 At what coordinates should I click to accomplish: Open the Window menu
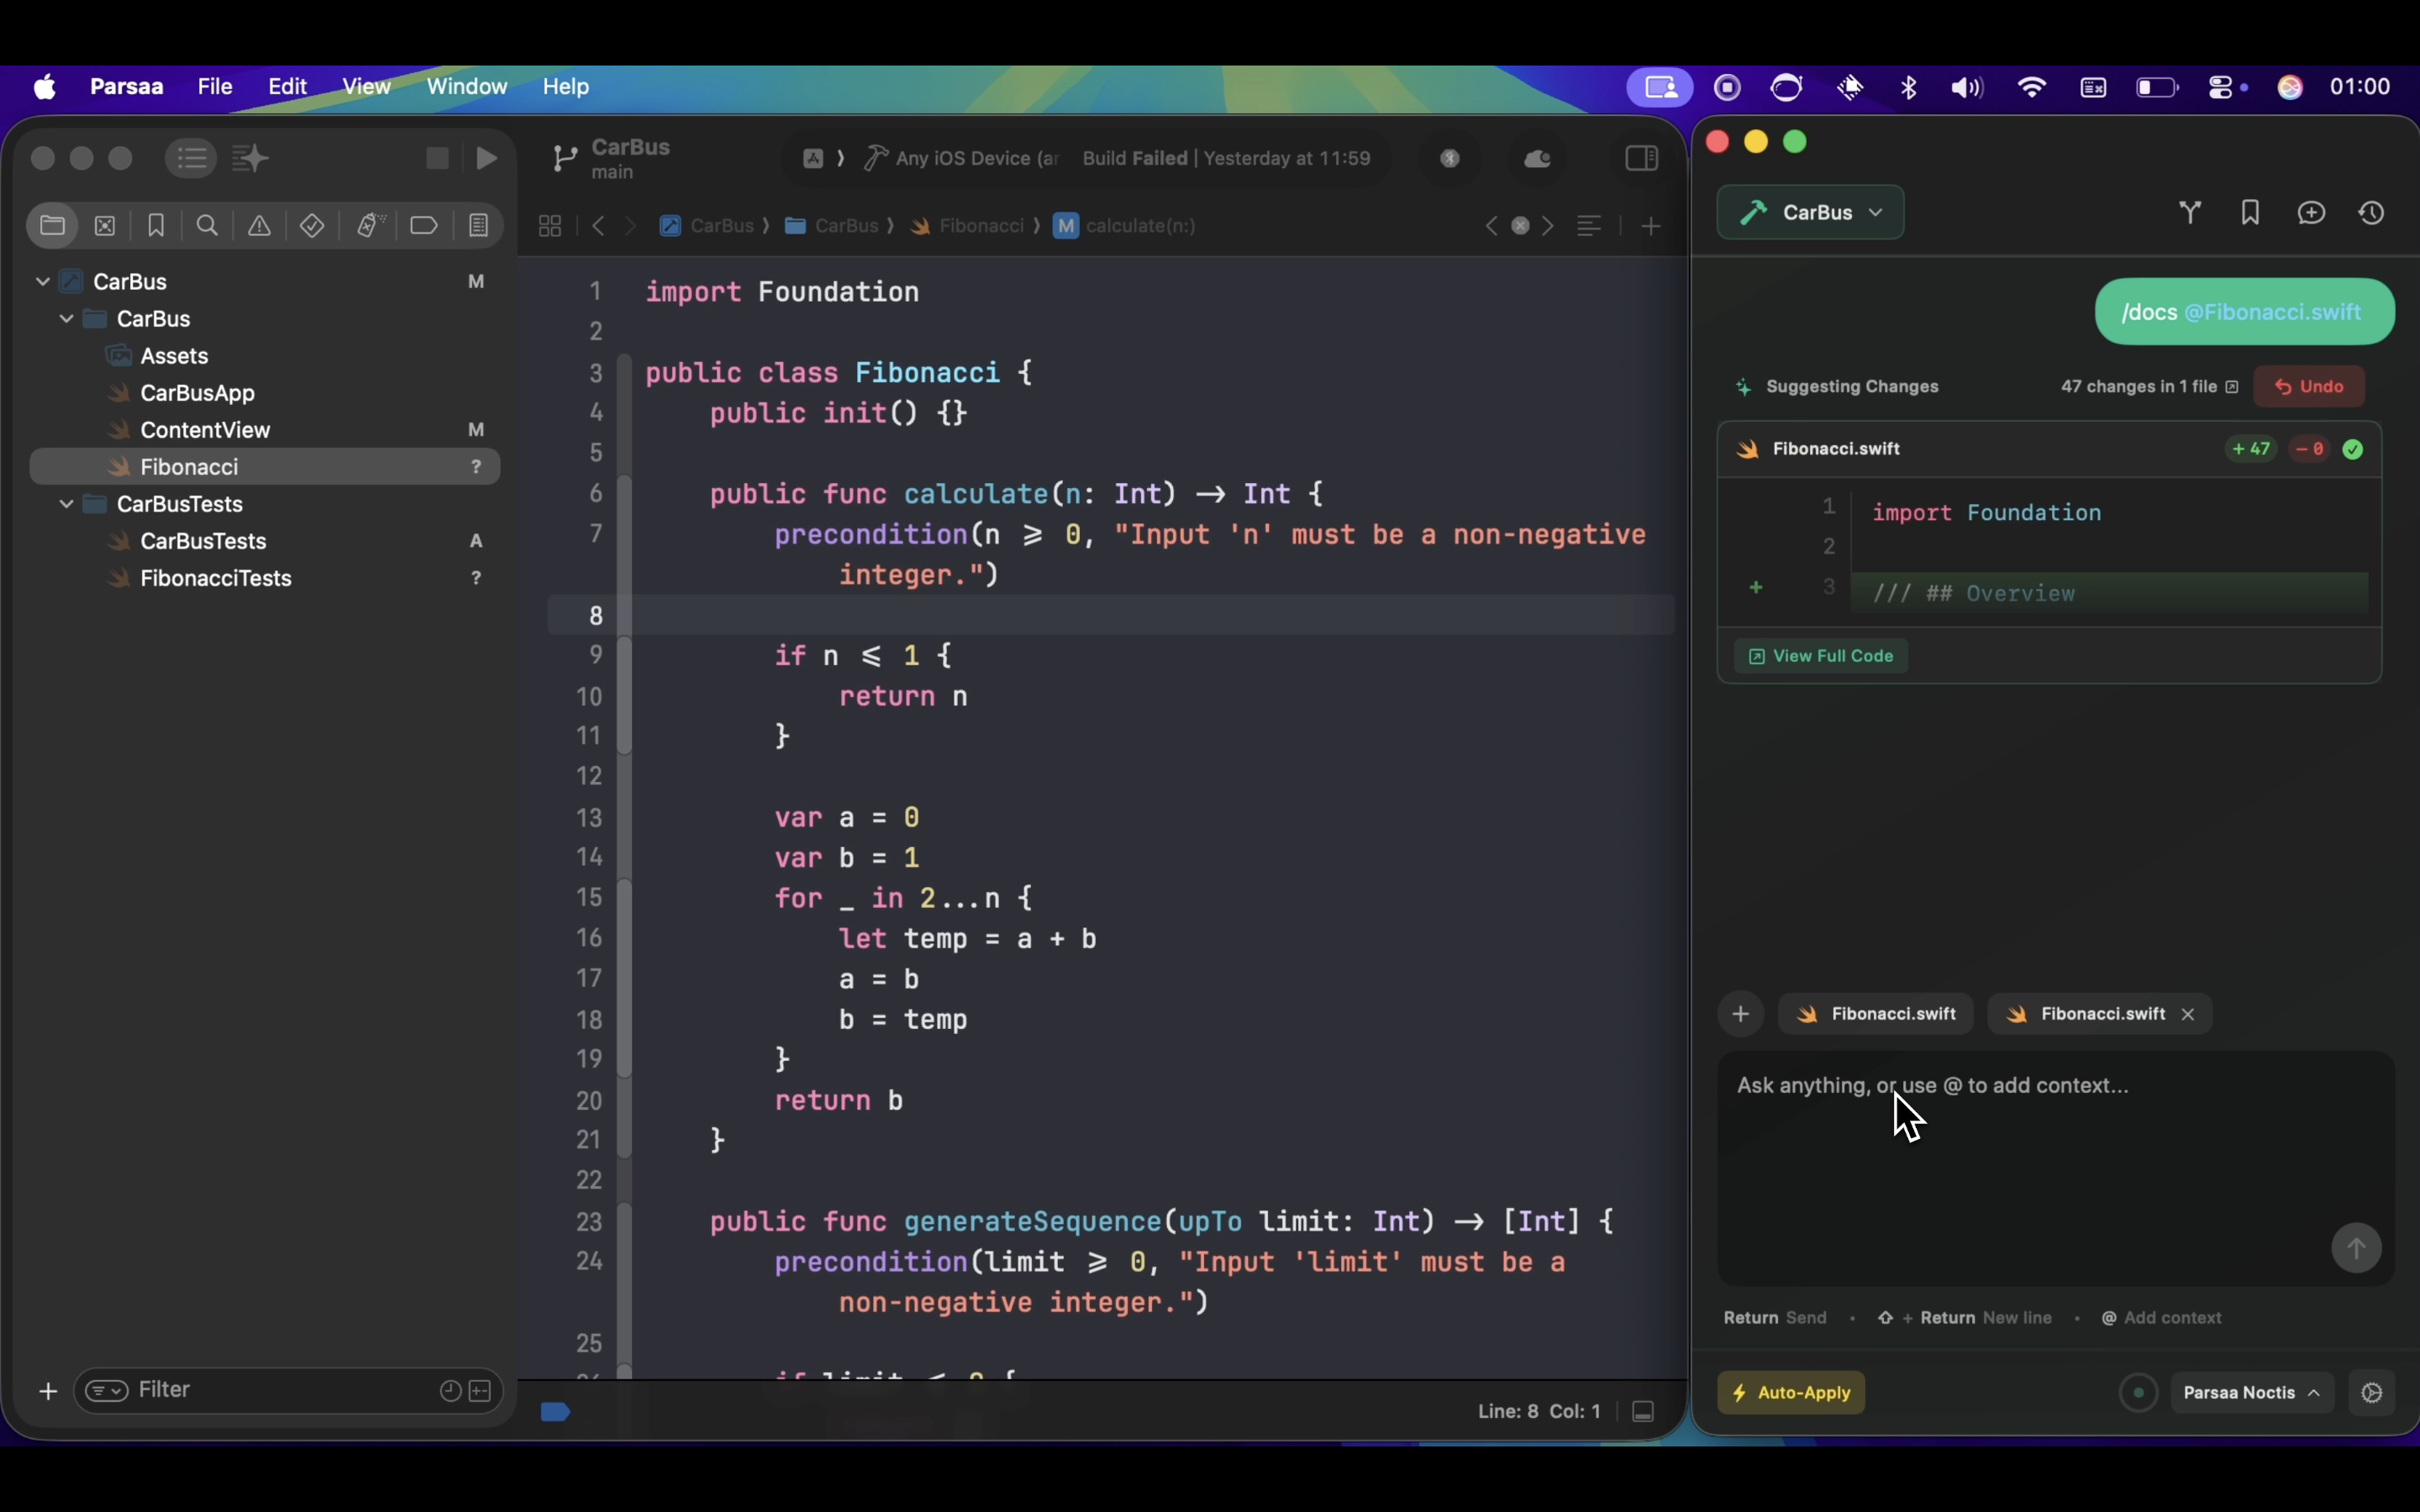pos(467,87)
